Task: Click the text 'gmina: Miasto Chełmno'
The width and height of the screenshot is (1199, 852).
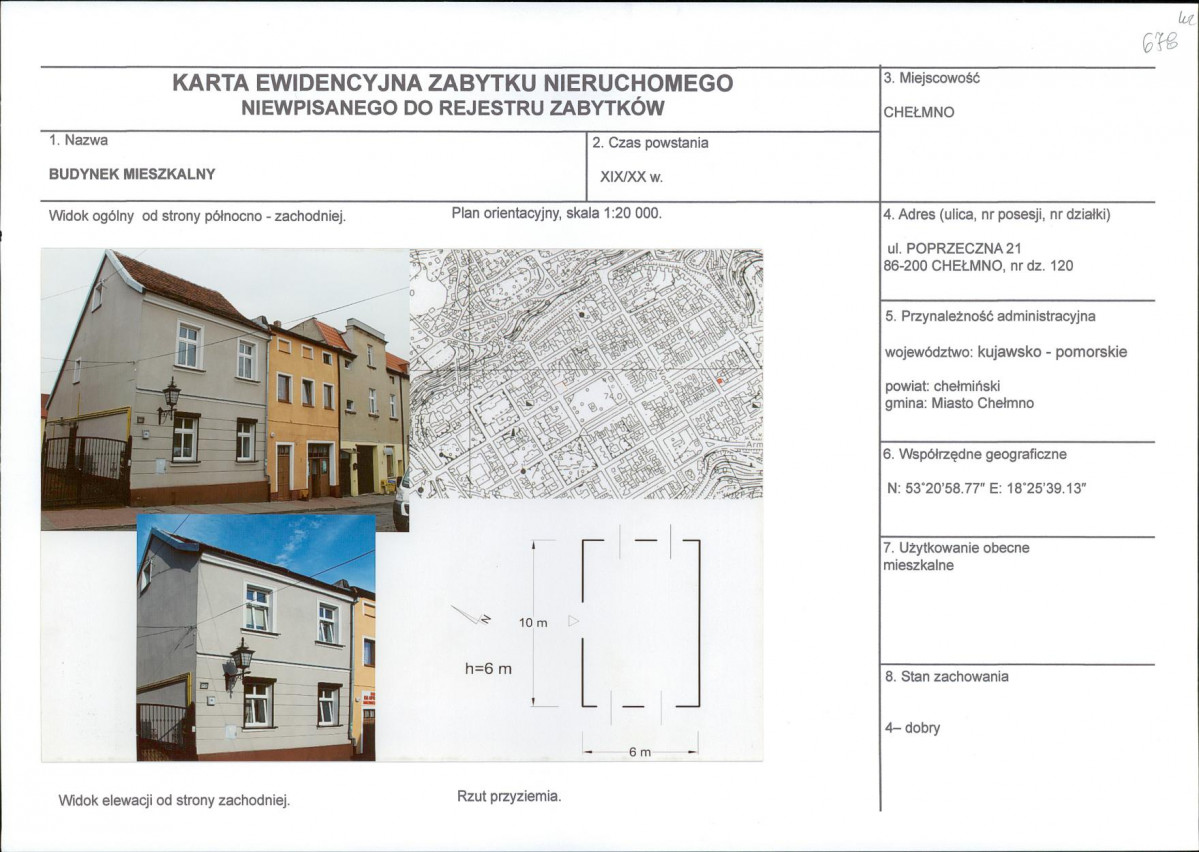Action: [x=959, y=403]
